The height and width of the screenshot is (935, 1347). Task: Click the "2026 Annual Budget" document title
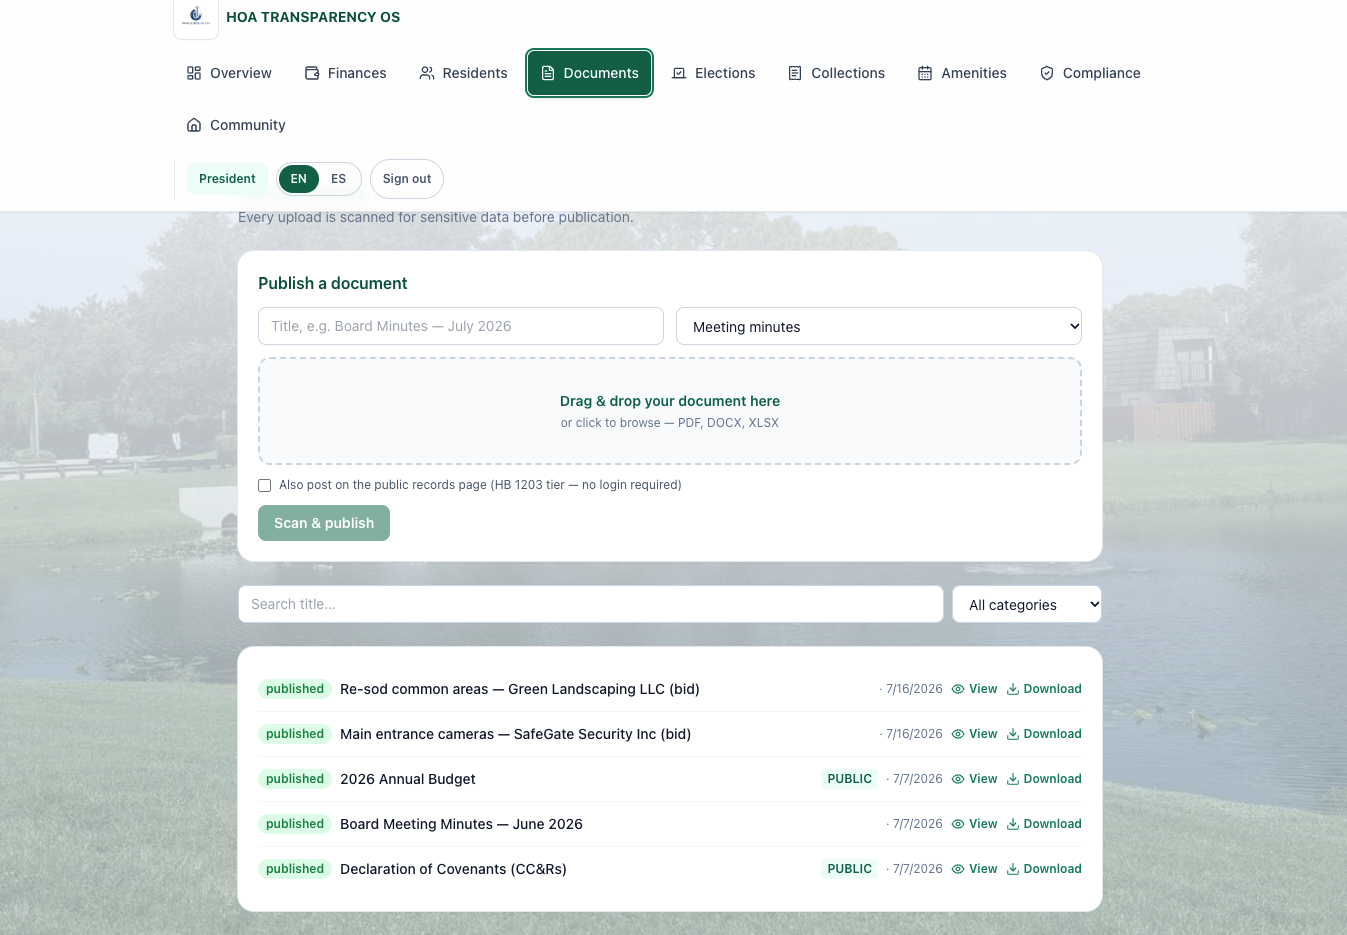pyautogui.click(x=408, y=779)
